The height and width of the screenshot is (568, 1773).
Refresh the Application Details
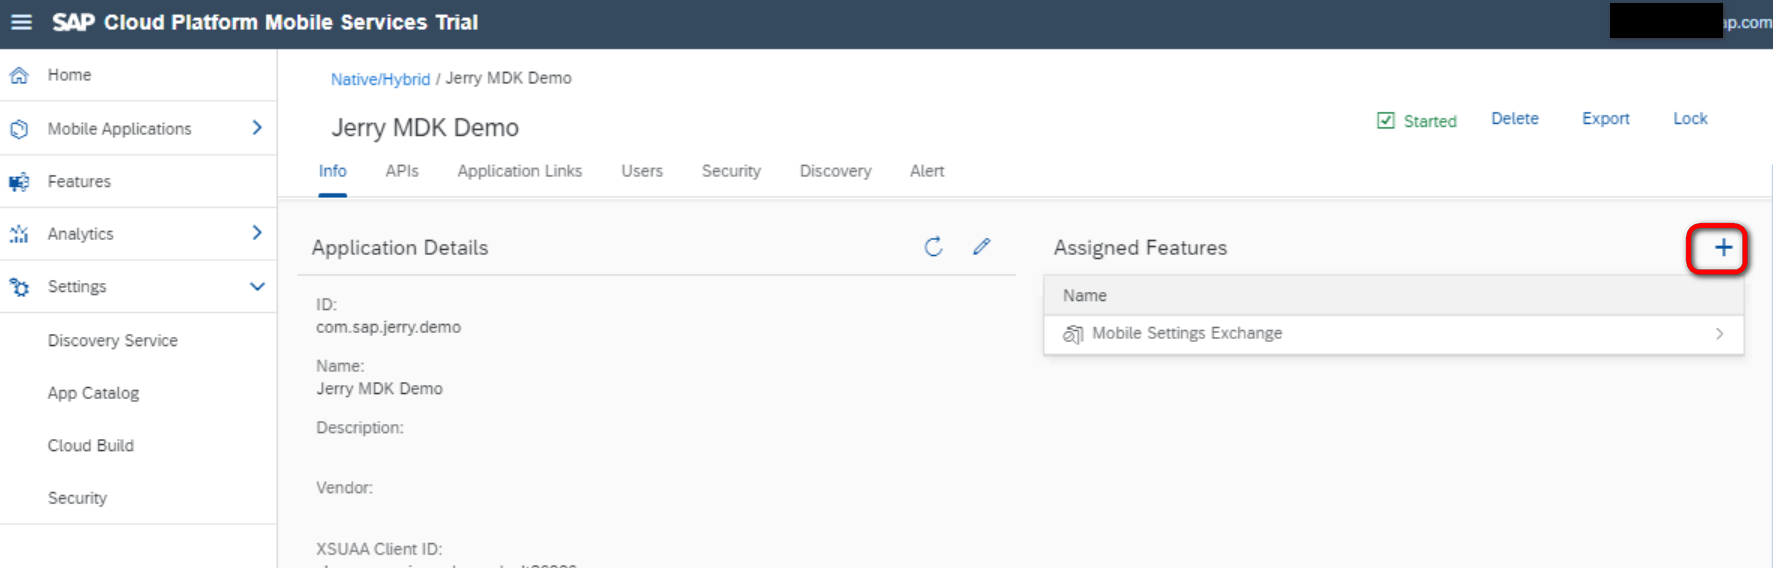(934, 247)
